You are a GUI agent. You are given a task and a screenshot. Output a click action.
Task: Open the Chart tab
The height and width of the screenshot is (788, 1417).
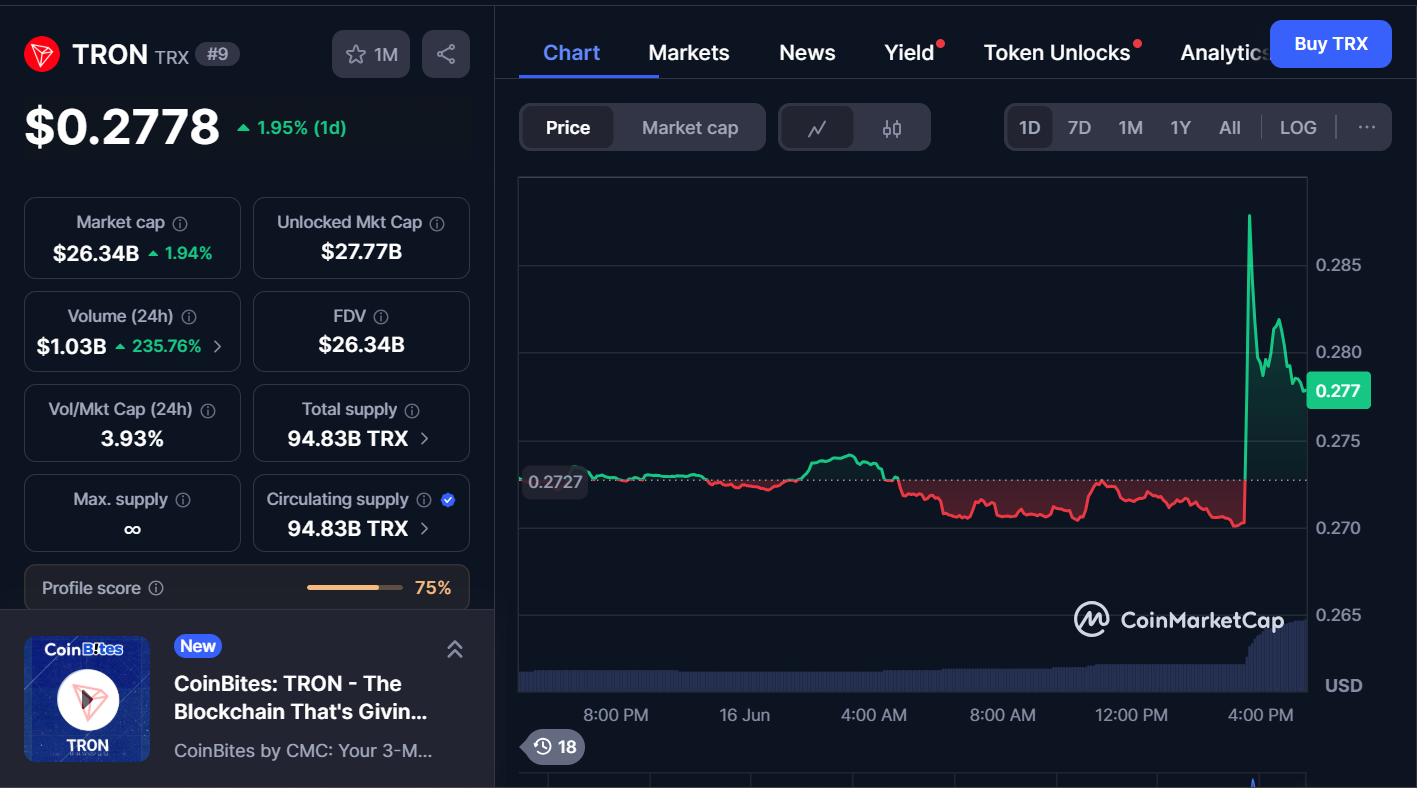pyautogui.click(x=572, y=53)
